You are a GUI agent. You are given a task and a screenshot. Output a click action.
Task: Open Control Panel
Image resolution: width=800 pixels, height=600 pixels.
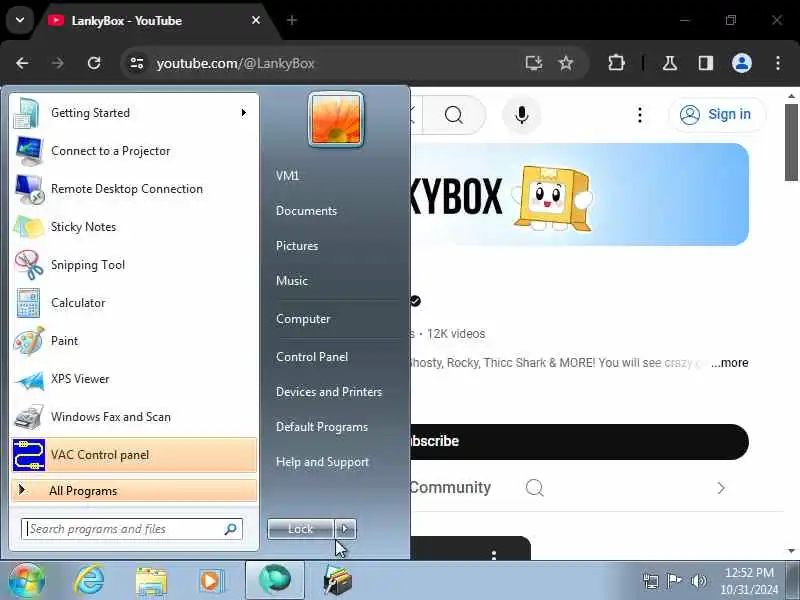point(312,357)
